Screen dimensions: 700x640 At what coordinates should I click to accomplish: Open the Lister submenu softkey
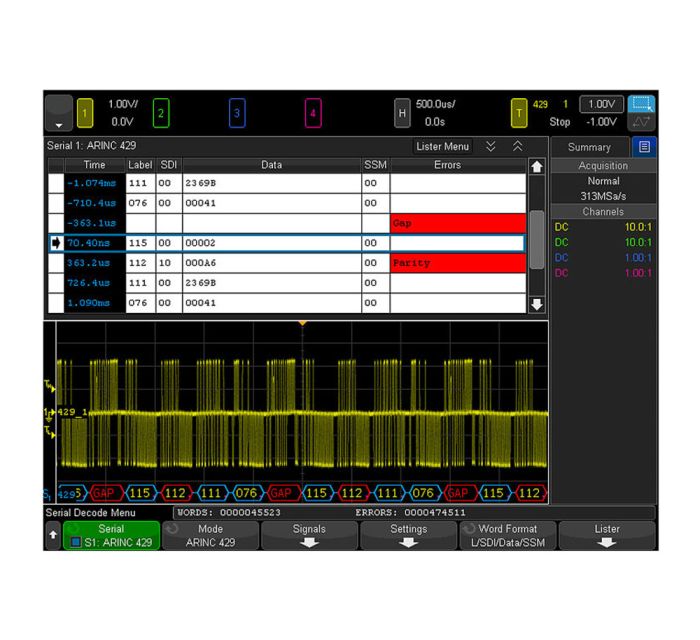click(x=607, y=536)
